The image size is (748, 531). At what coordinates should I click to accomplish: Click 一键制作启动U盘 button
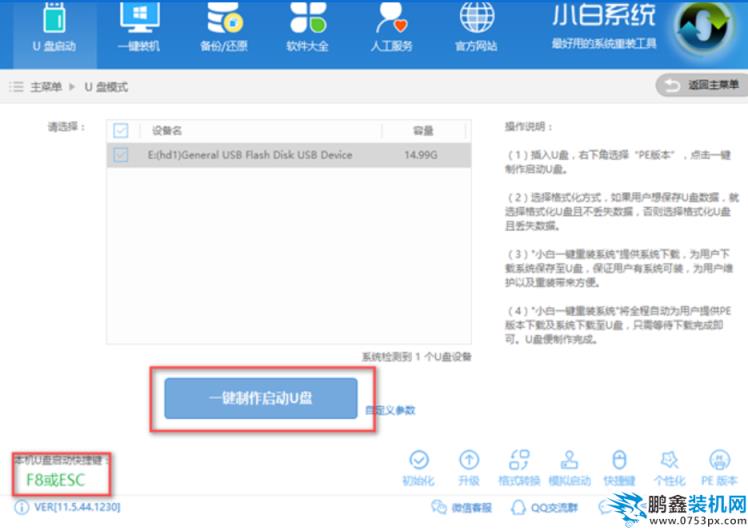(260, 398)
